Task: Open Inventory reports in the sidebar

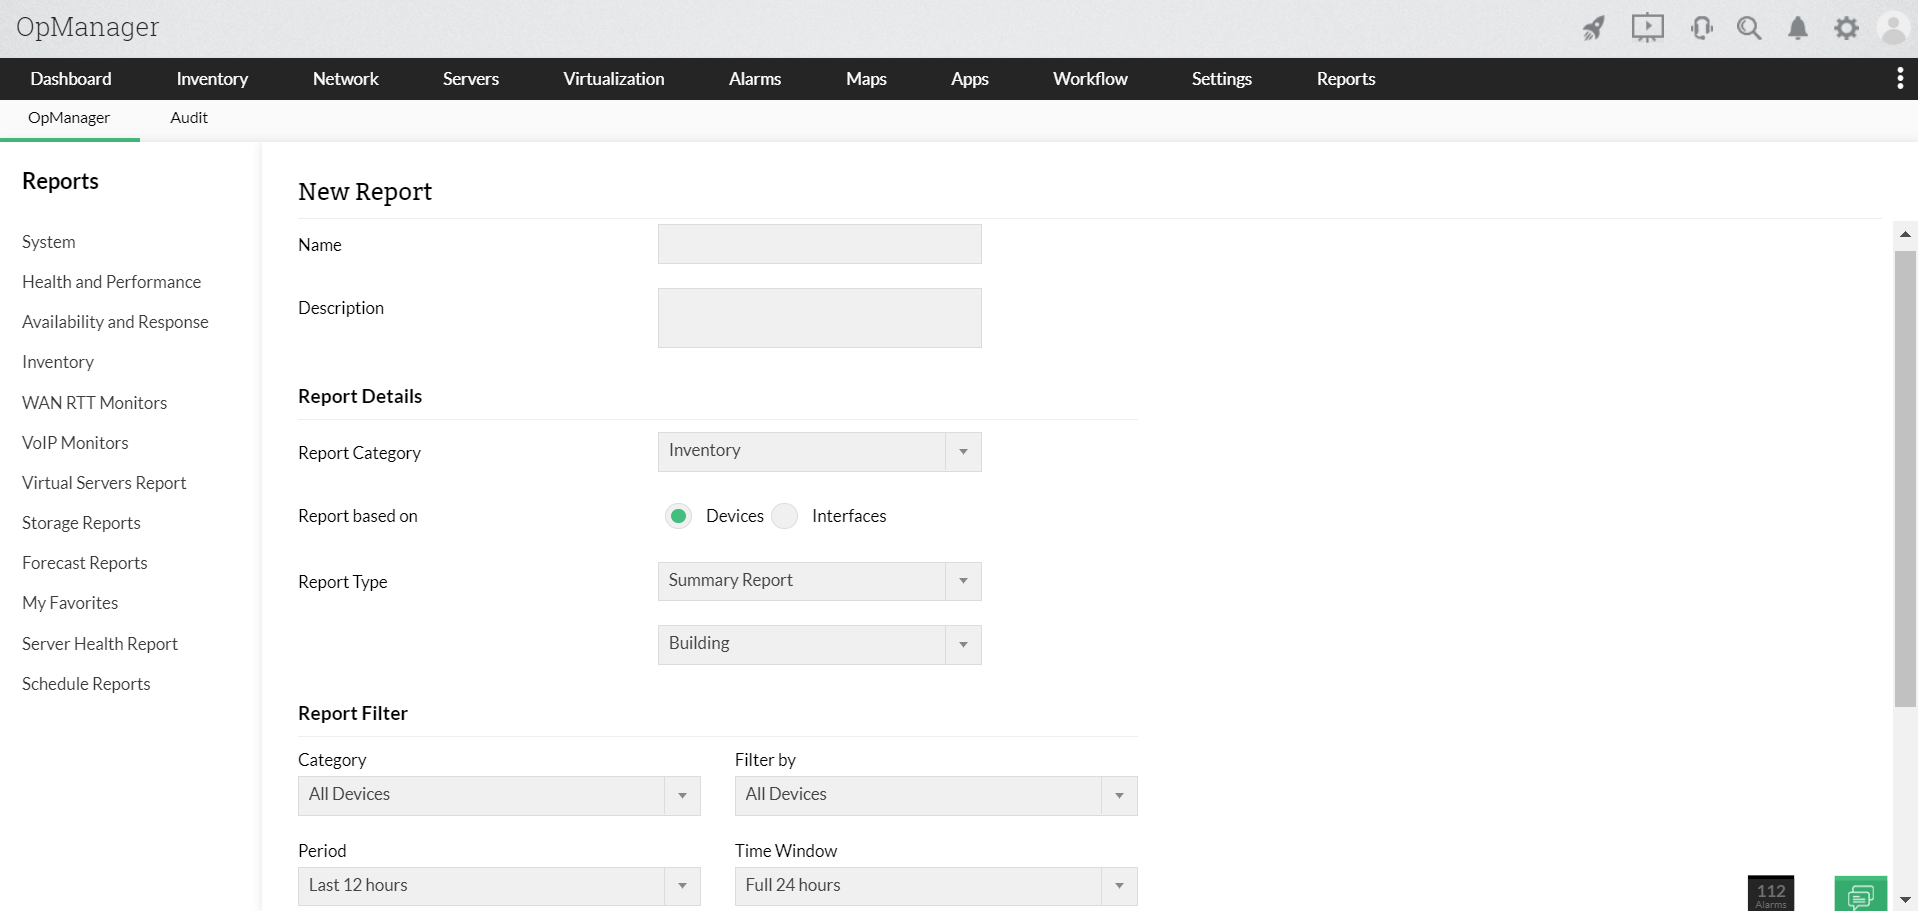Action: click(x=58, y=362)
